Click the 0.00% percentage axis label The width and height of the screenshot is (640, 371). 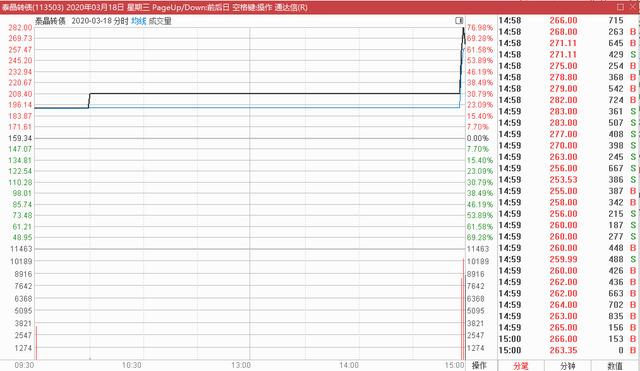pos(478,138)
